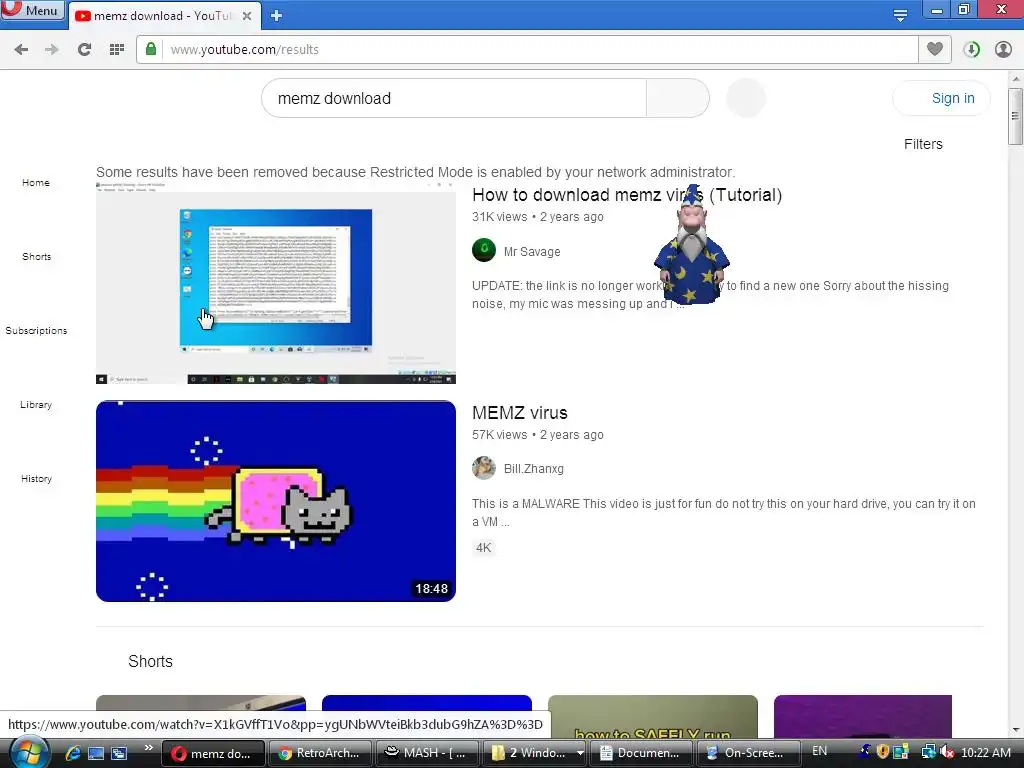Launch Internet Explorer from quick launch
The height and width of the screenshot is (768, 1024).
(x=72, y=753)
